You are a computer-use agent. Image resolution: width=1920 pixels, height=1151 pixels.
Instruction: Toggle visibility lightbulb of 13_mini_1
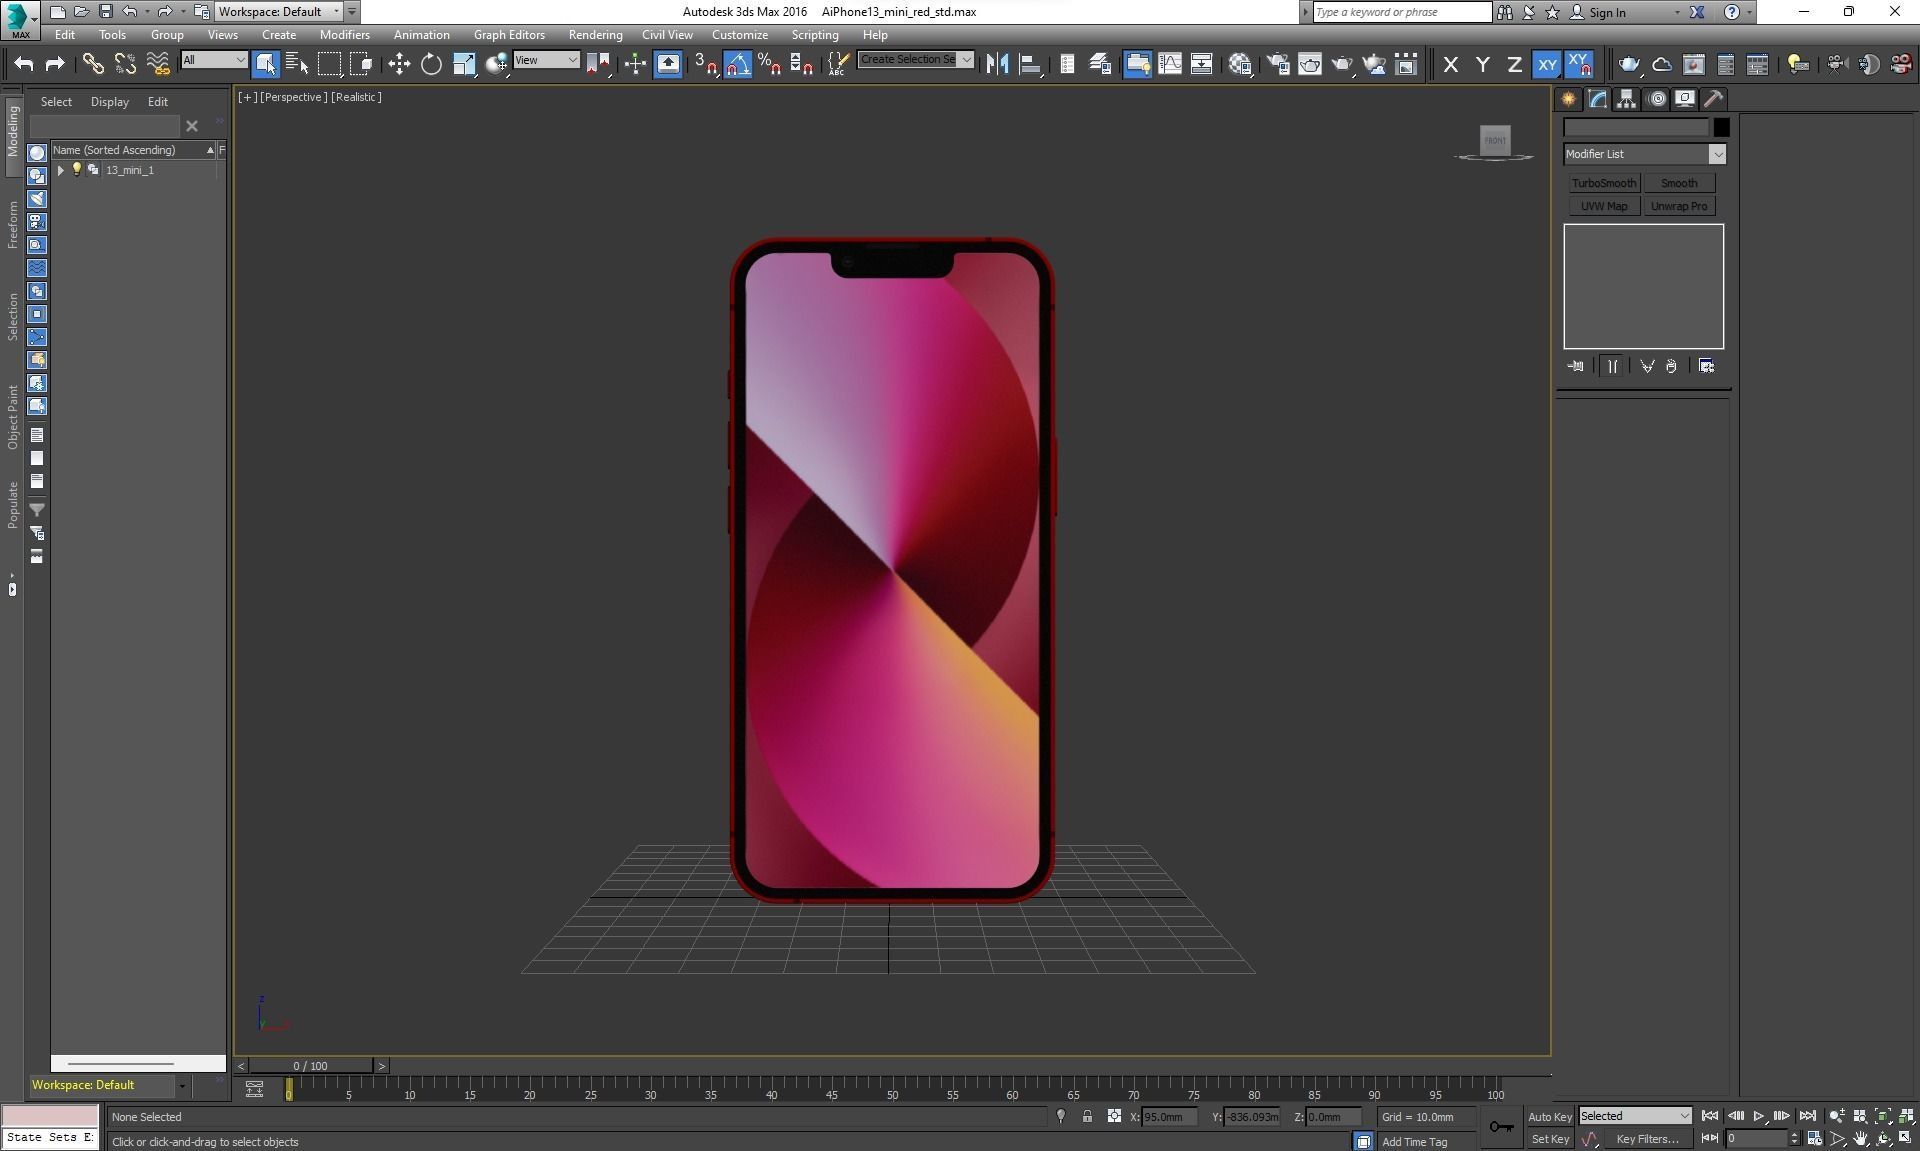click(x=76, y=170)
